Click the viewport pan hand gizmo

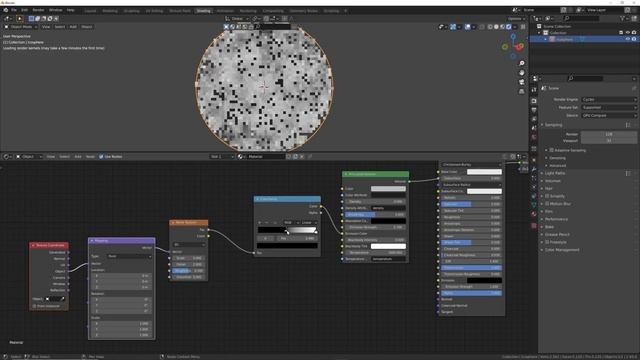[x=522, y=73]
